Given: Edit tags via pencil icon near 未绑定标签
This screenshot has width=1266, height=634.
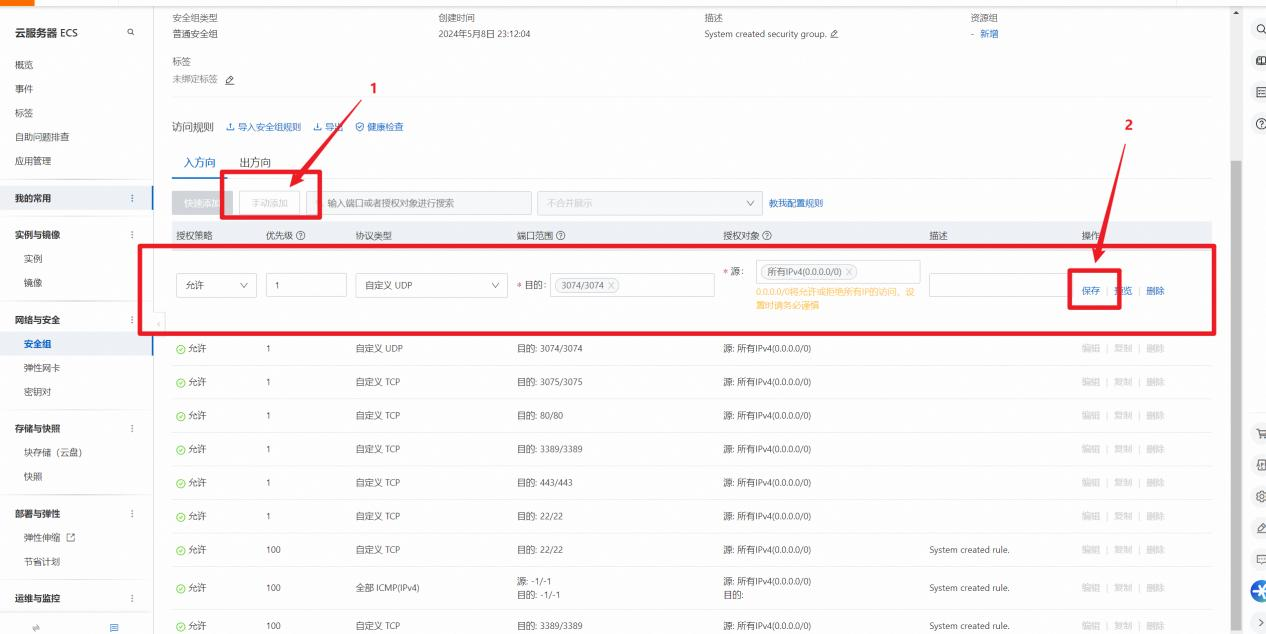Looking at the screenshot, I should 229,79.
